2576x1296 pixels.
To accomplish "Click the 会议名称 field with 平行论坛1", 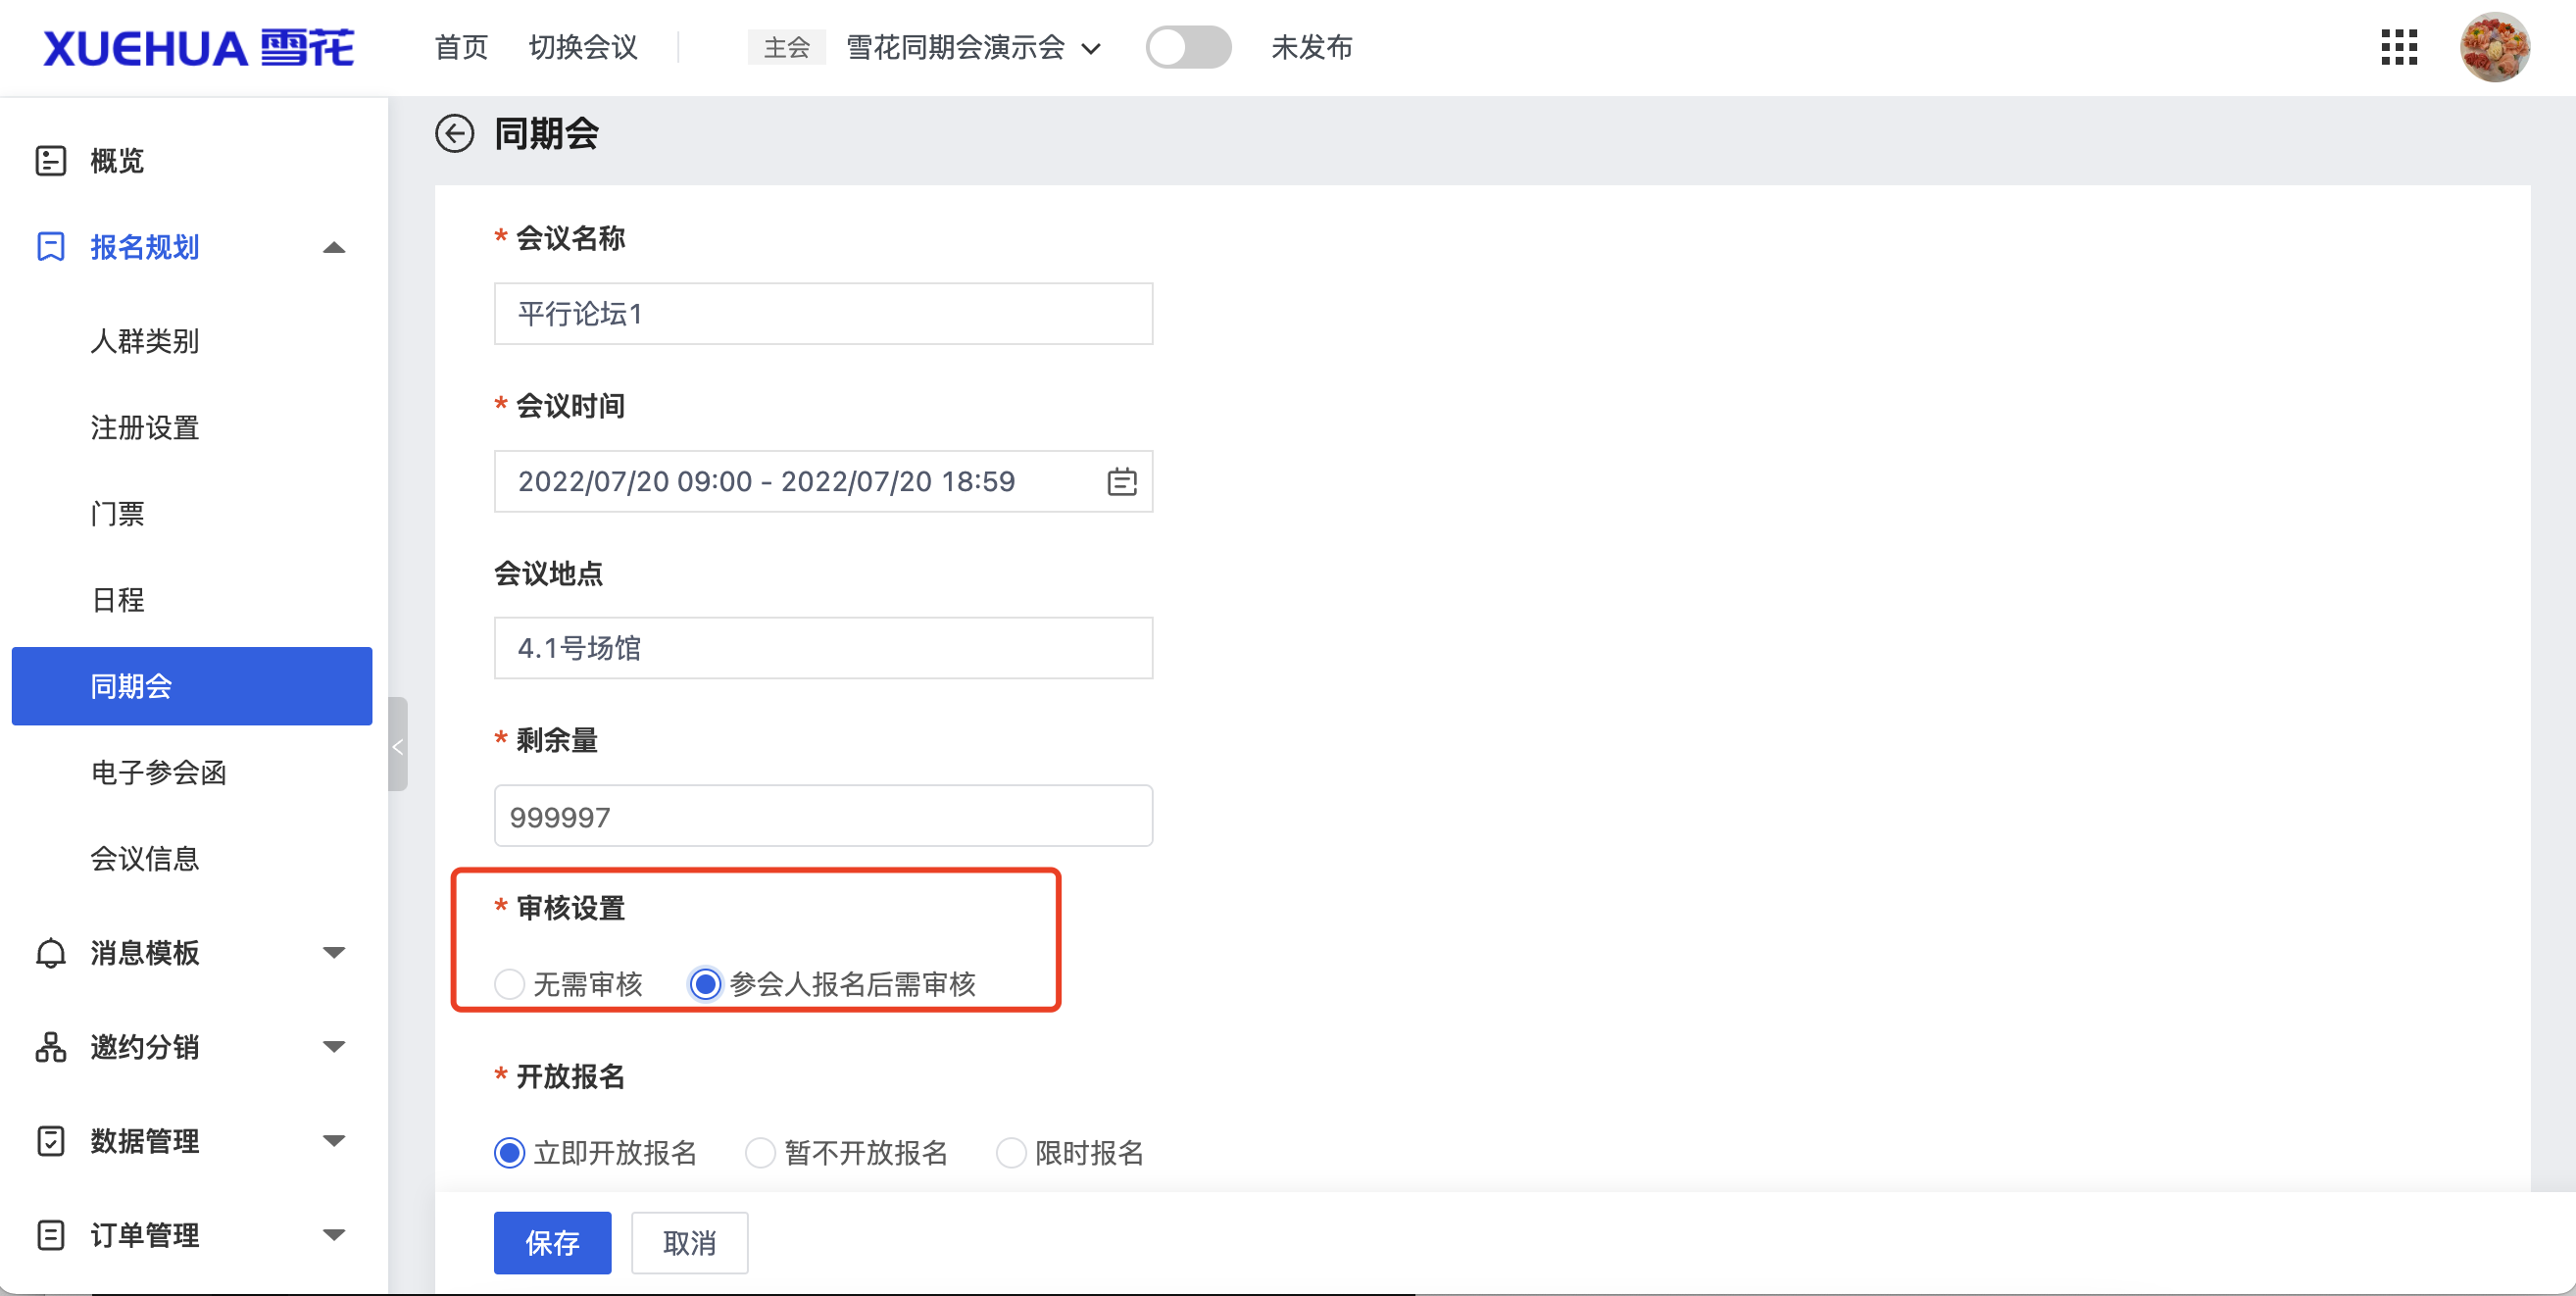I will (x=823, y=314).
